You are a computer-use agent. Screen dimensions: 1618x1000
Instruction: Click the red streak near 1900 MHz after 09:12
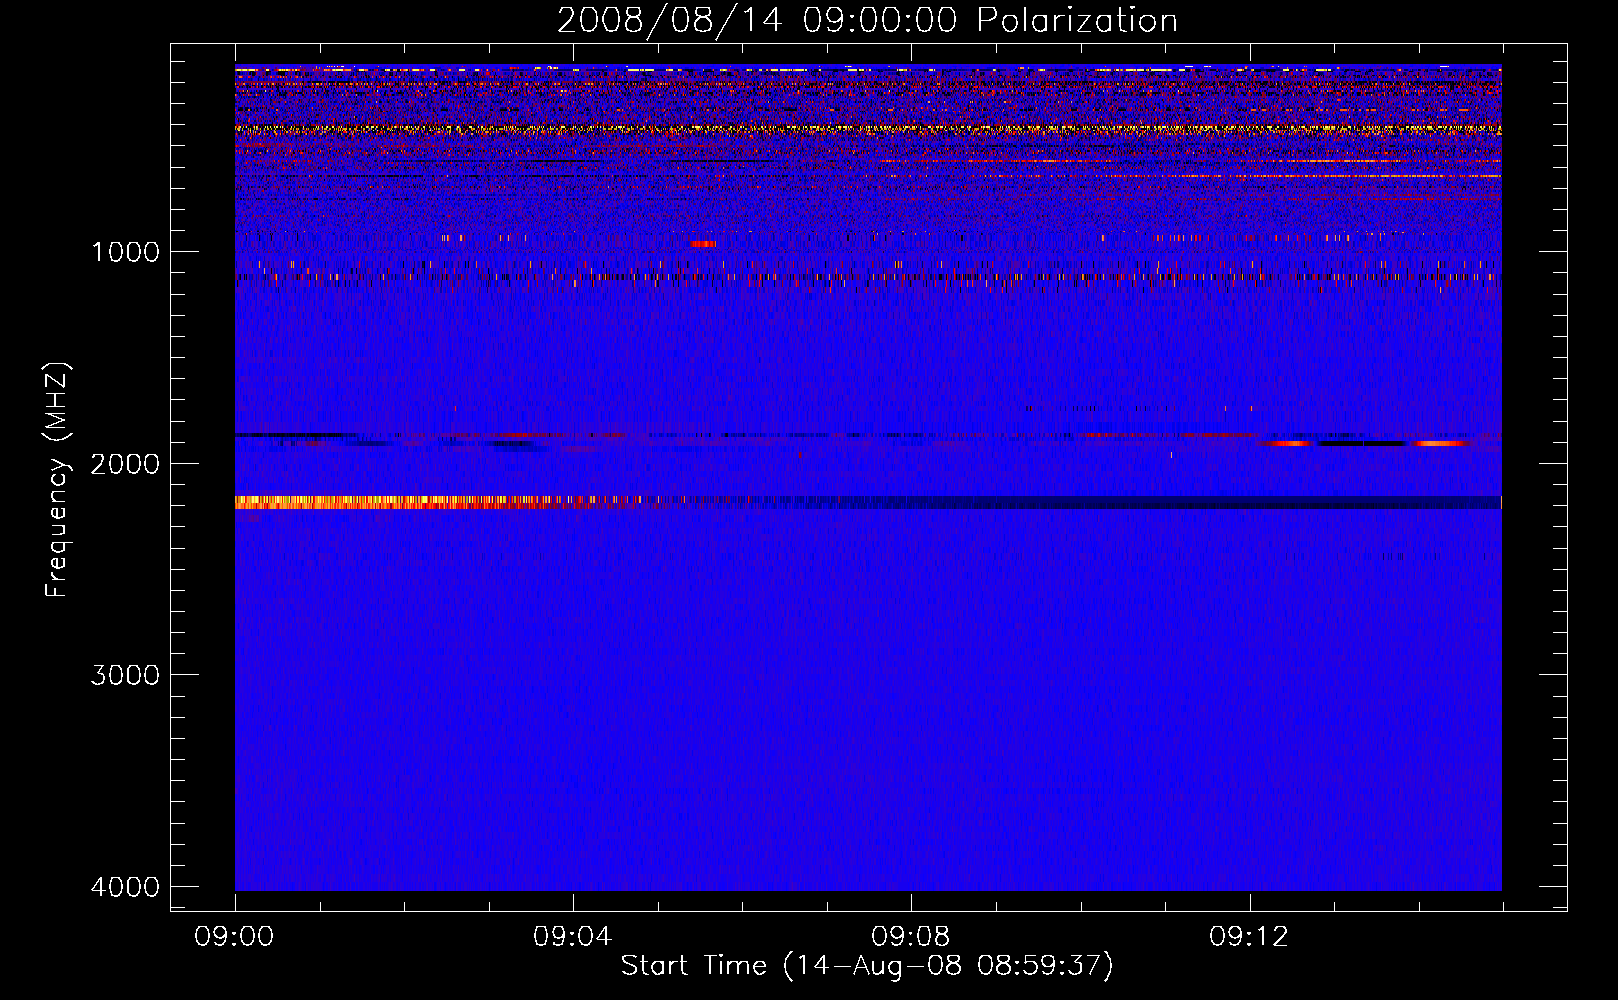(x=1288, y=443)
